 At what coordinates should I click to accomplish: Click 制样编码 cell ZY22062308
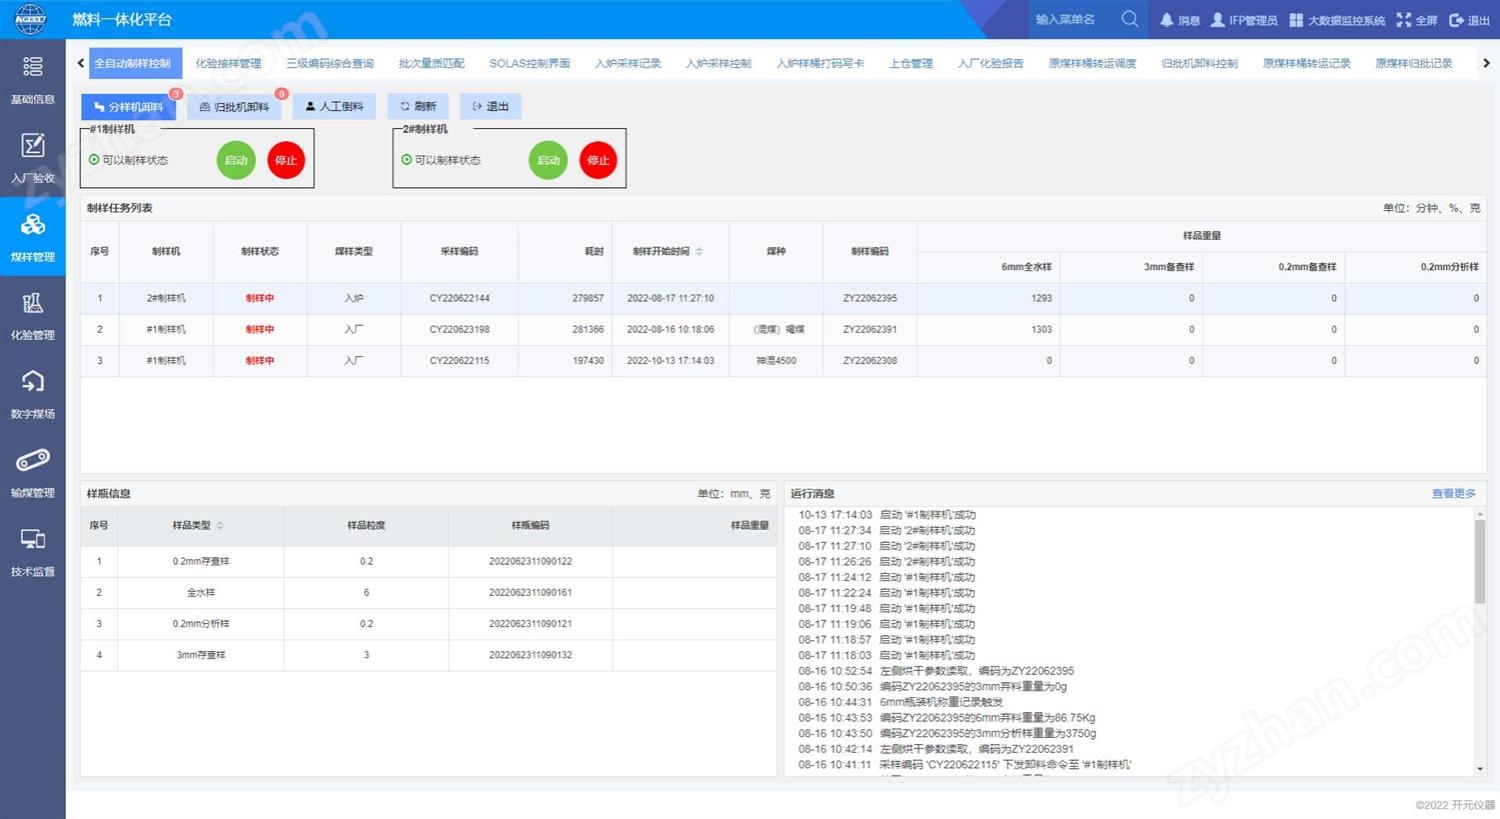point(870,360)
